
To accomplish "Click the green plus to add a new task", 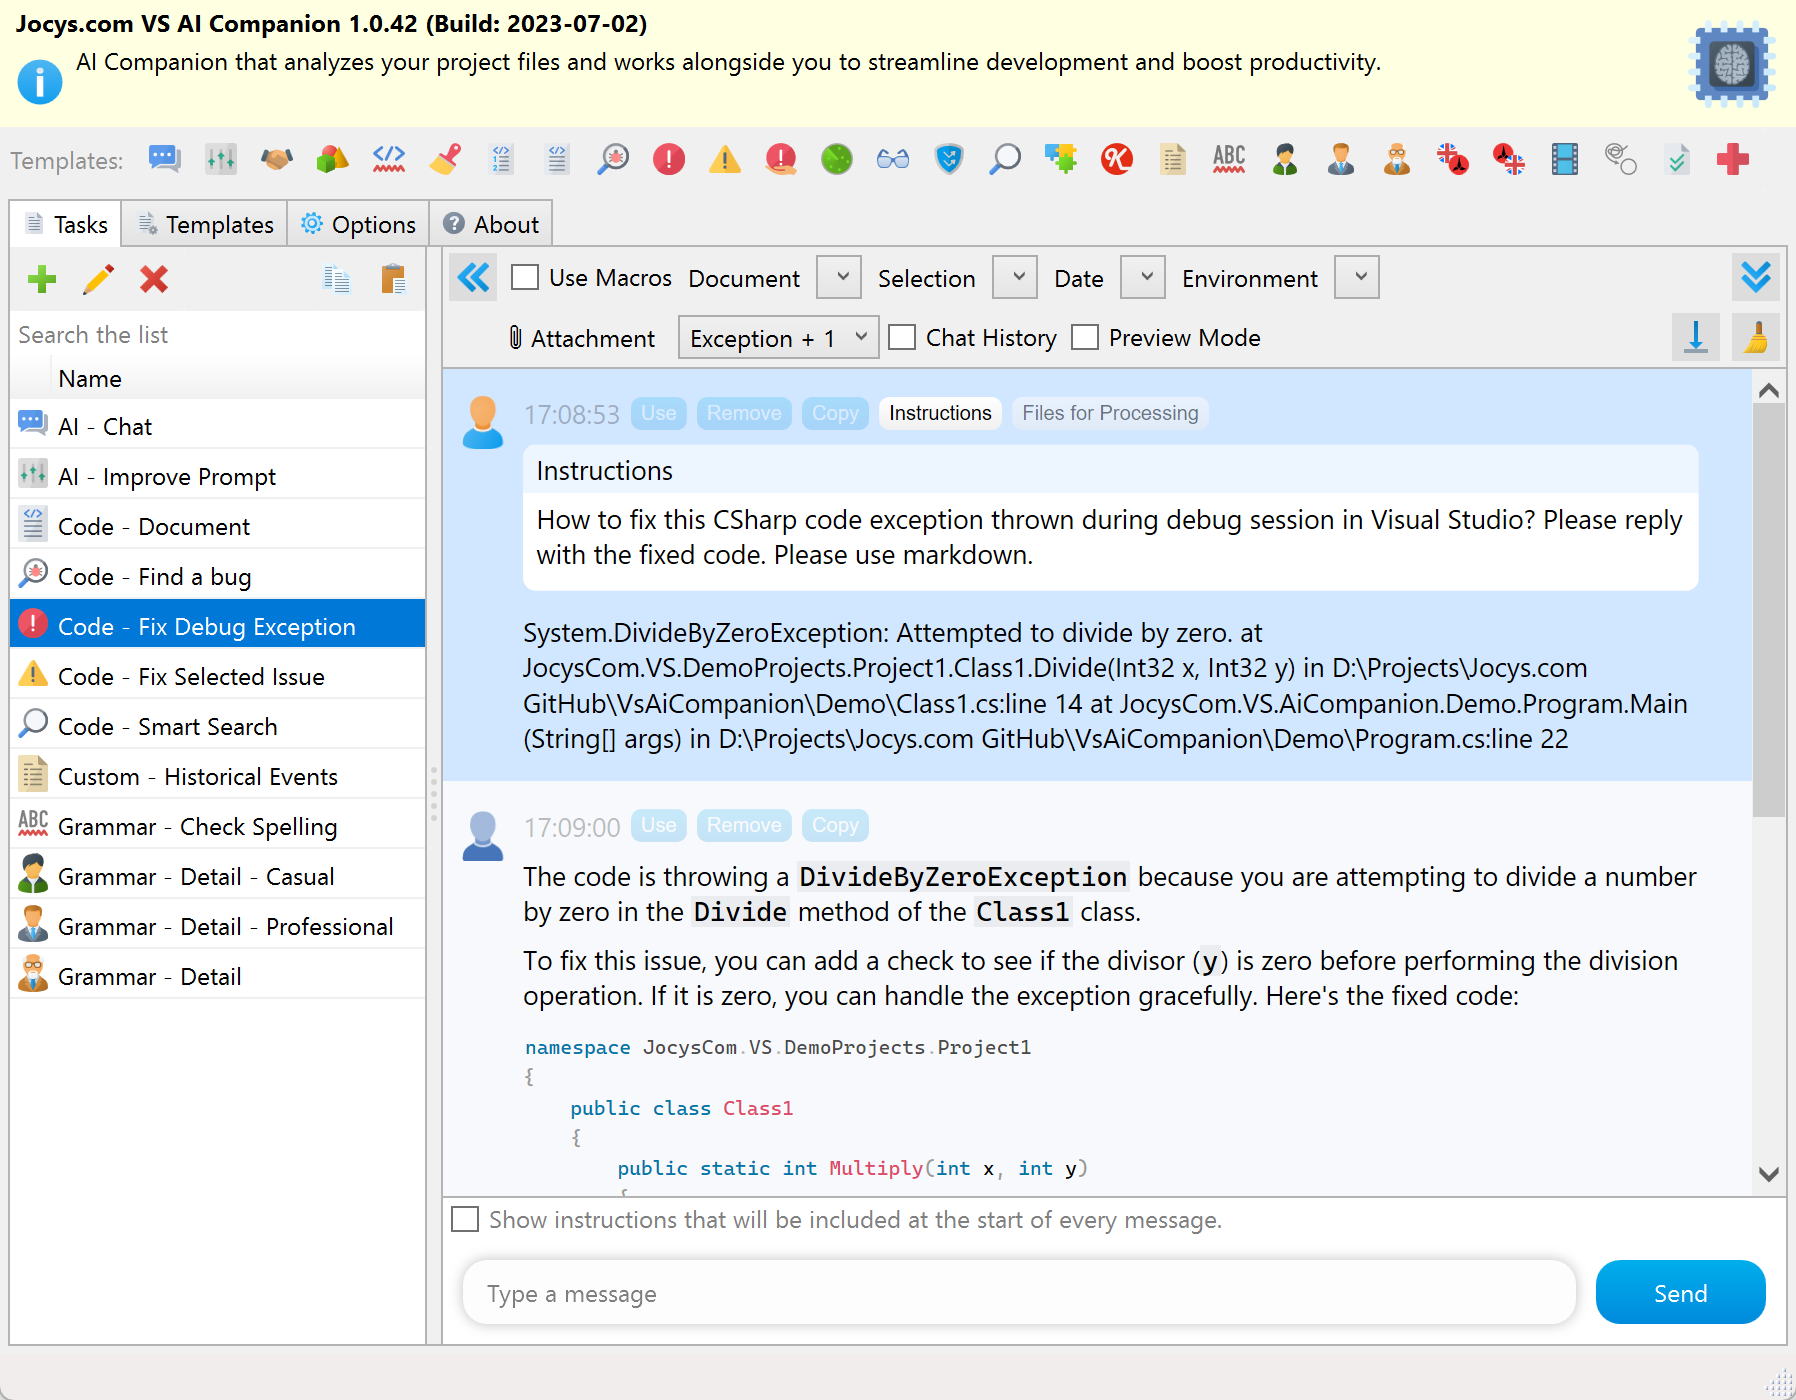I will click(x=42, y=280).
